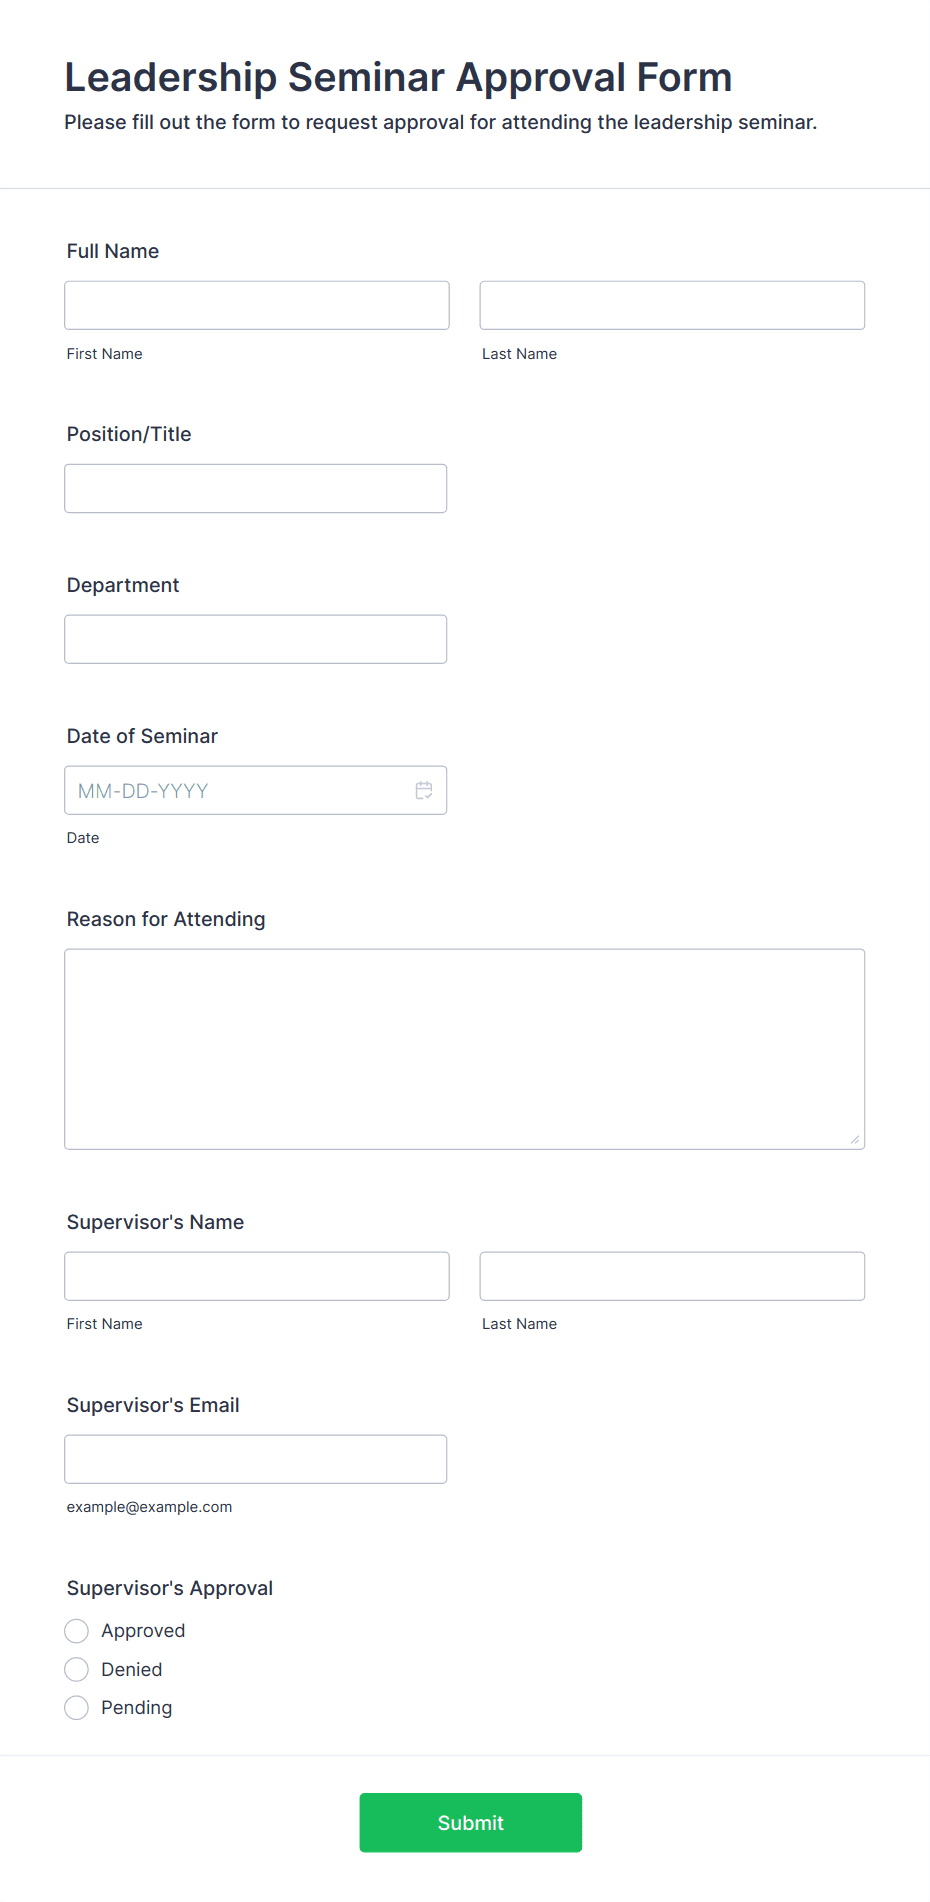Viewport: 930px width, 1902px height.
Task: Click the Leadership Seminar Approval Form heading
Action: pos(398,77)
